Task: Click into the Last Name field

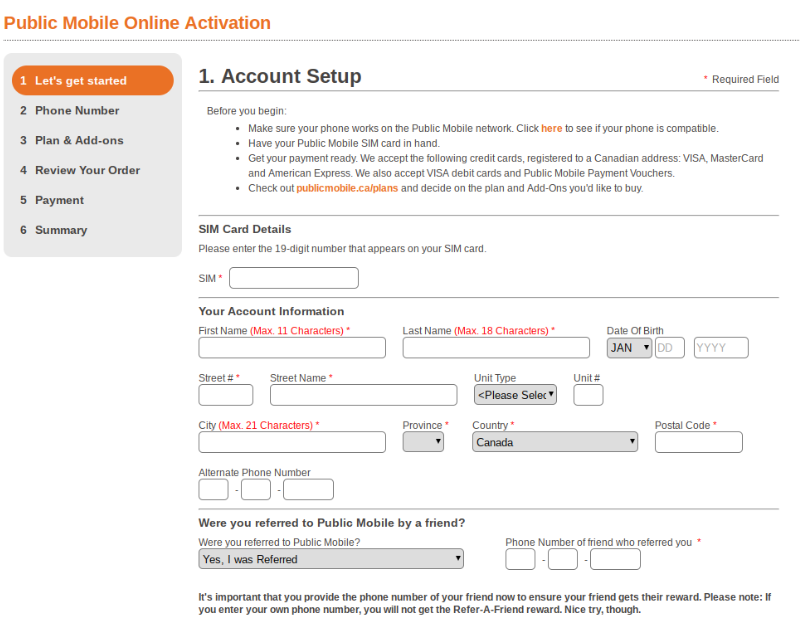Action: tap(496, 348)
